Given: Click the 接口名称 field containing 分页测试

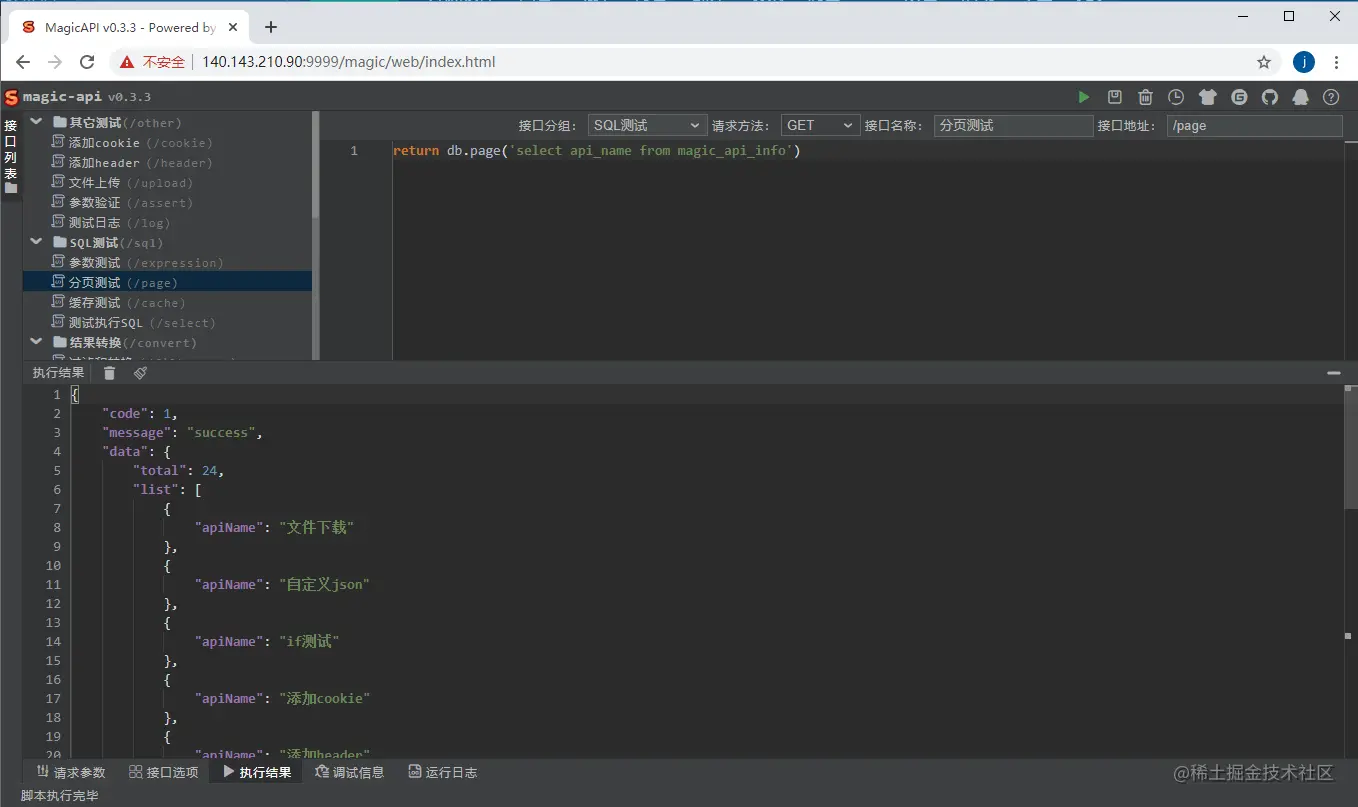Looking at the screenshot, I should (x=1014, y=125).
